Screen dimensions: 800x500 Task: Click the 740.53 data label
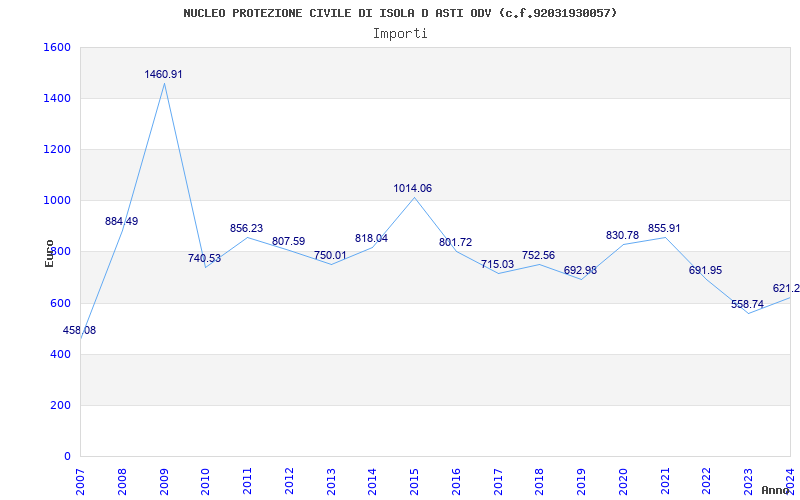click(x=204, y=259)
